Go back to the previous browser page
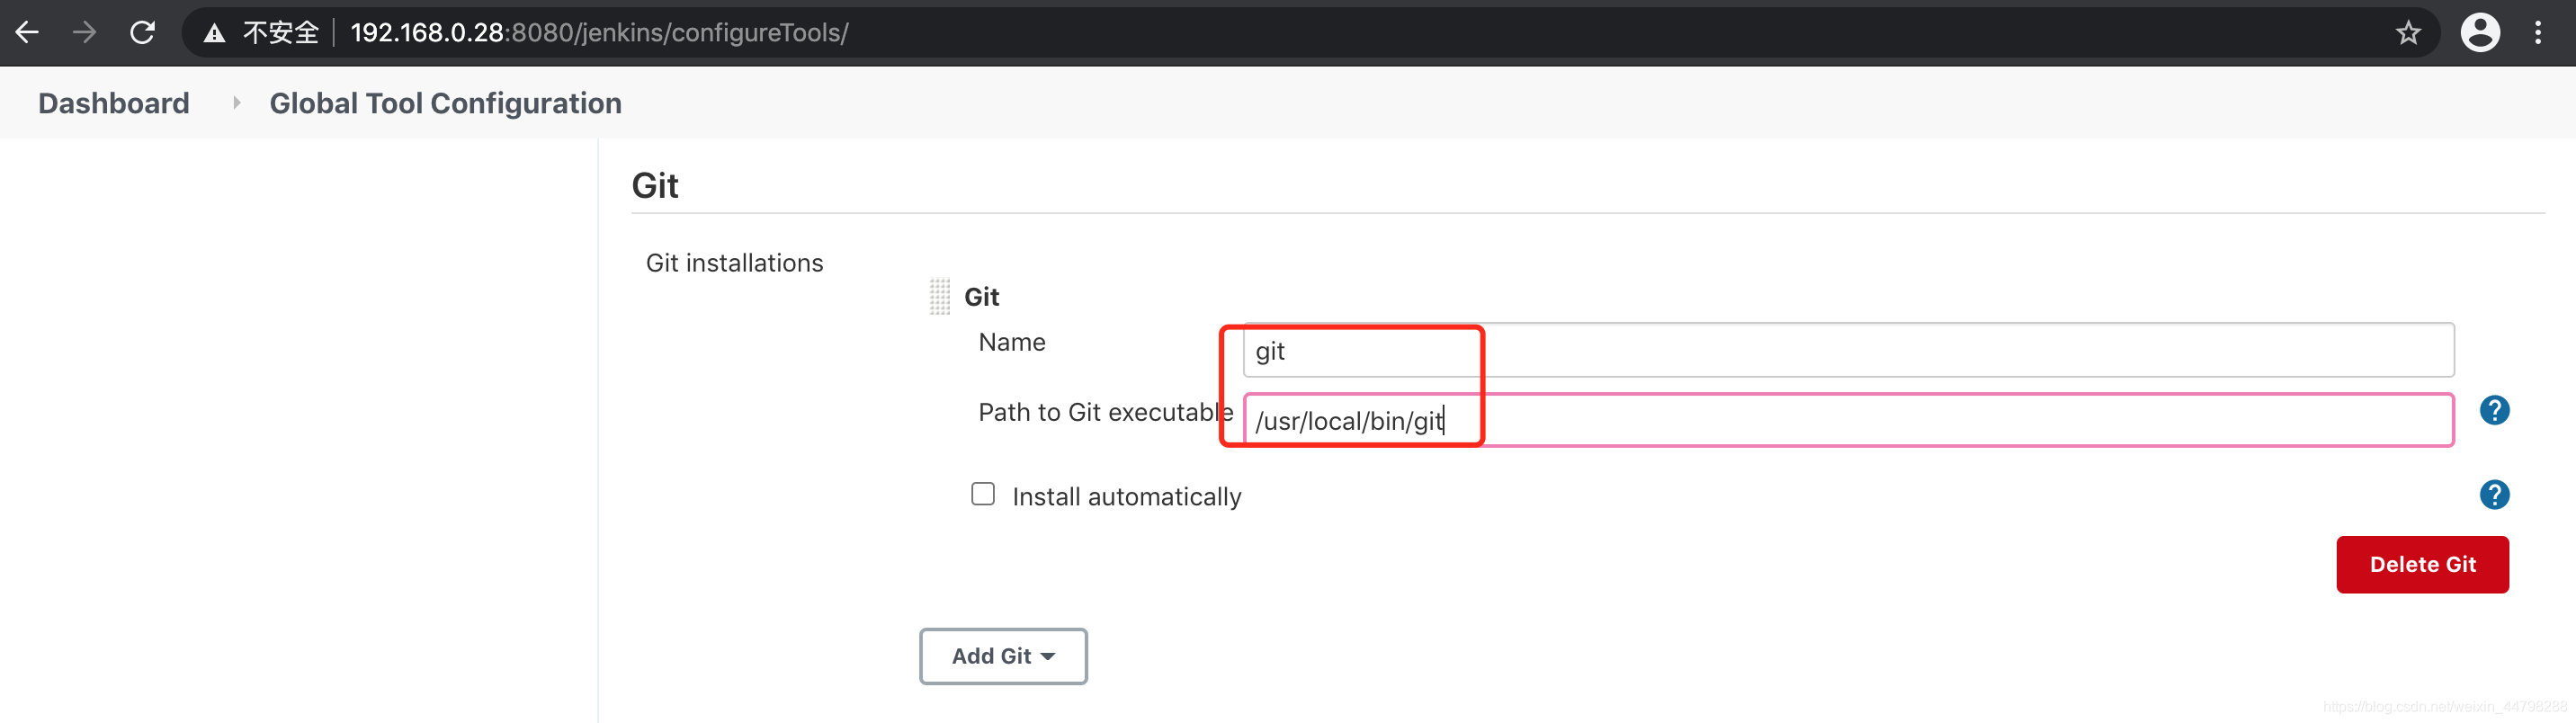The image size is (2576, 723). (x=27, y=33)
